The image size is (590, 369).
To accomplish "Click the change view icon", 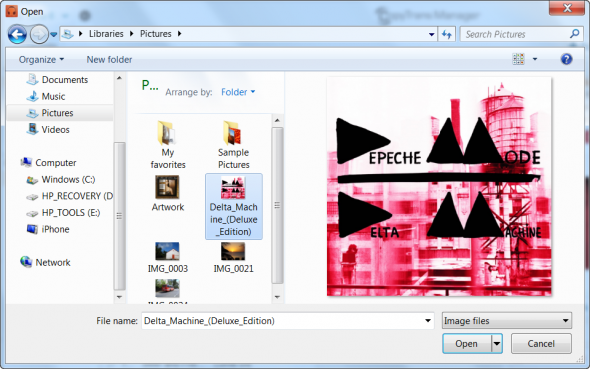I will [519, 59].
